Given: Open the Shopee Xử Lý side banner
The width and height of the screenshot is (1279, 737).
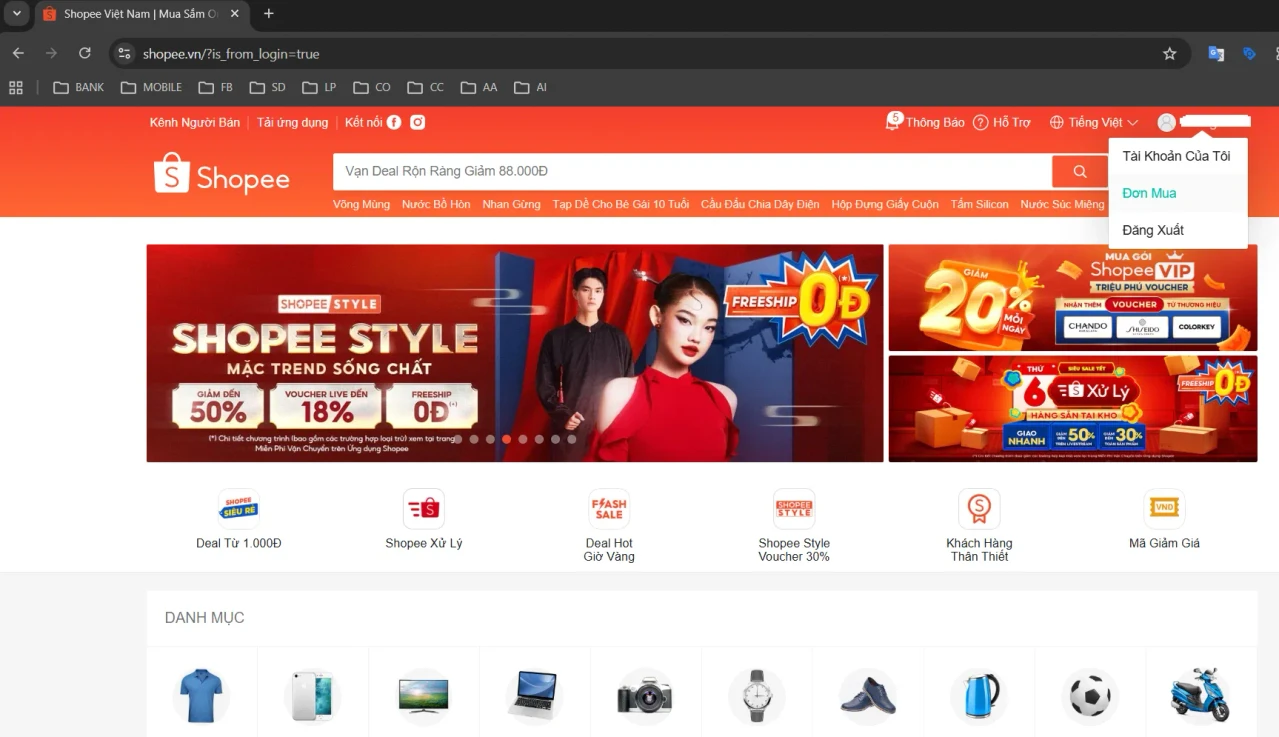Looking at the screenshot, I should pos(1073,408).
